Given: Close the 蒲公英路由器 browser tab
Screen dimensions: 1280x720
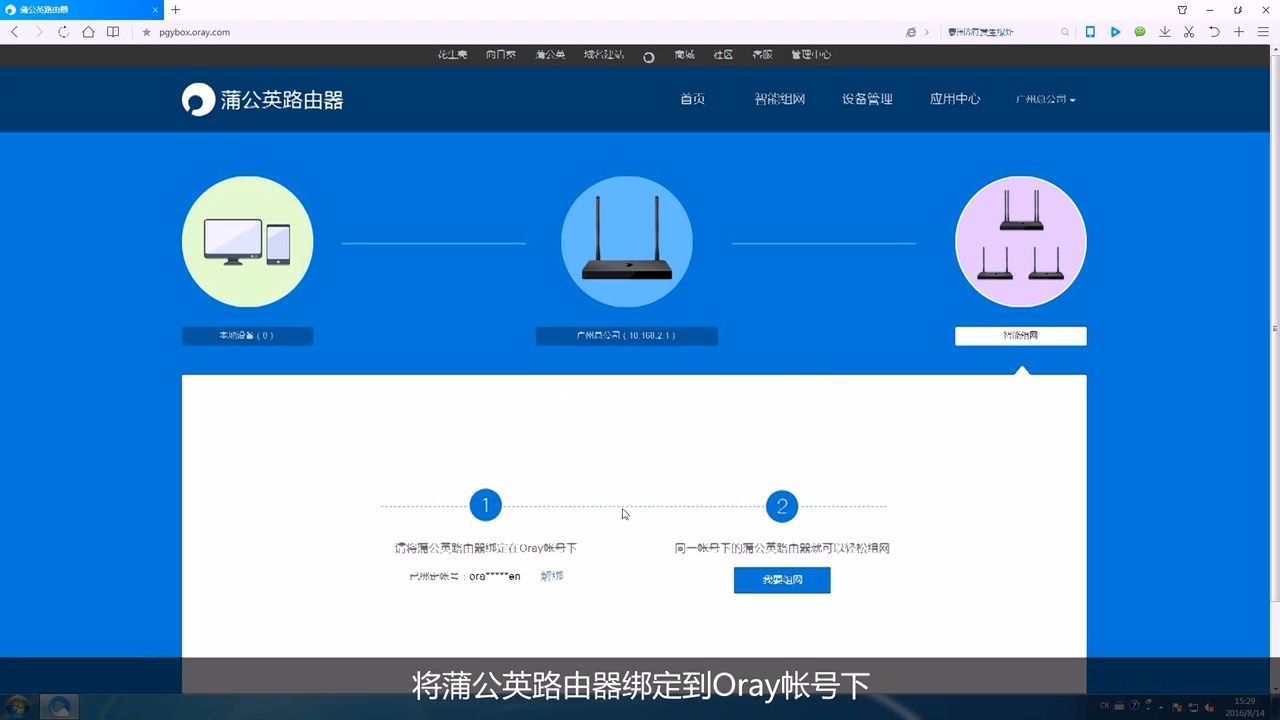Looking at the screenshot, I should click(x=156, y=10).
